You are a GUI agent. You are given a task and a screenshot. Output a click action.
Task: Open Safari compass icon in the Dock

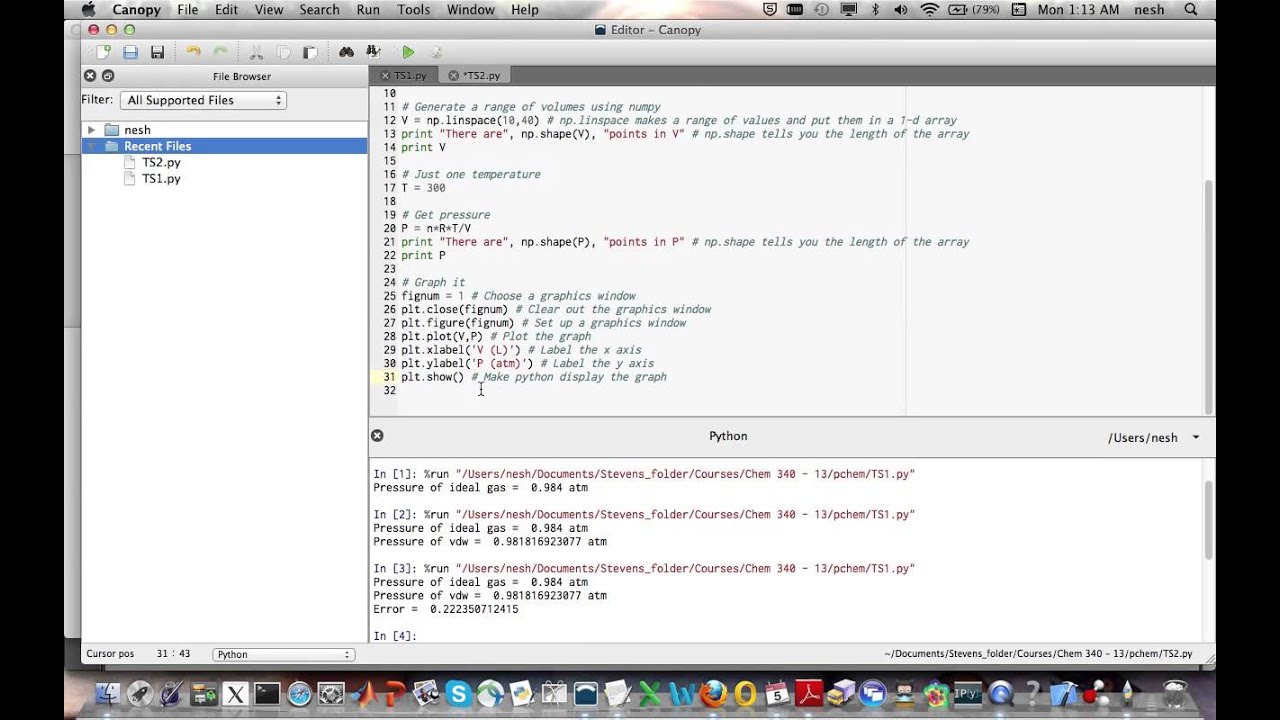point(299,693)
